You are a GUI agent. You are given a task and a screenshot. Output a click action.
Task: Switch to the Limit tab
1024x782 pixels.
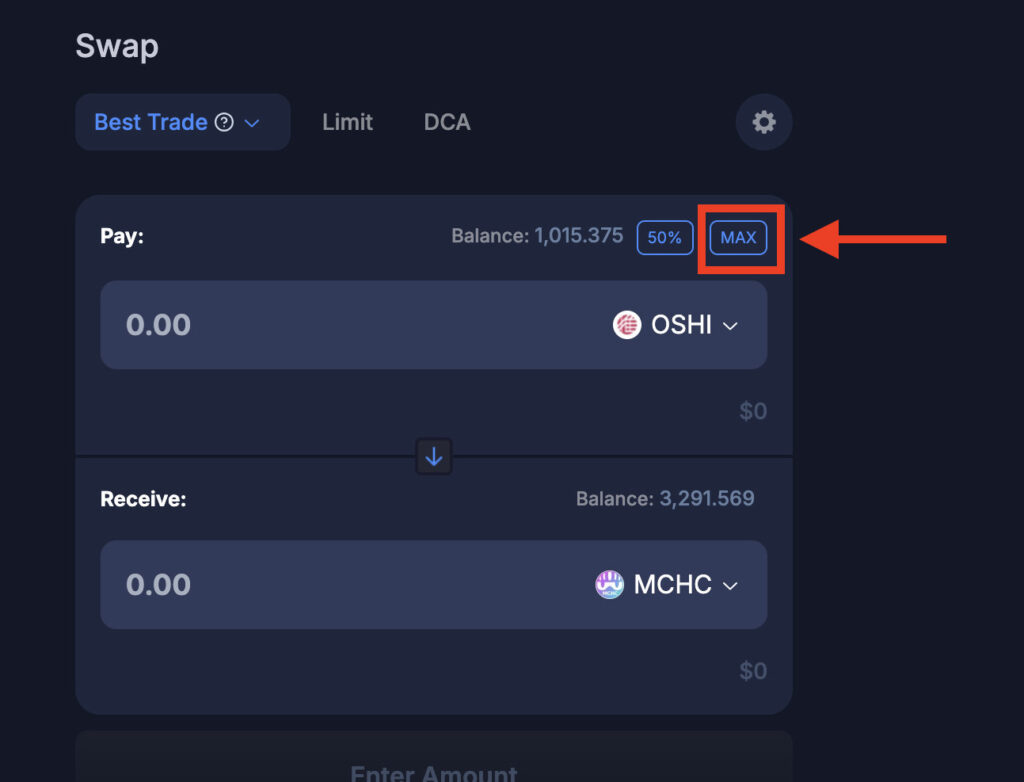click(347, 122)
